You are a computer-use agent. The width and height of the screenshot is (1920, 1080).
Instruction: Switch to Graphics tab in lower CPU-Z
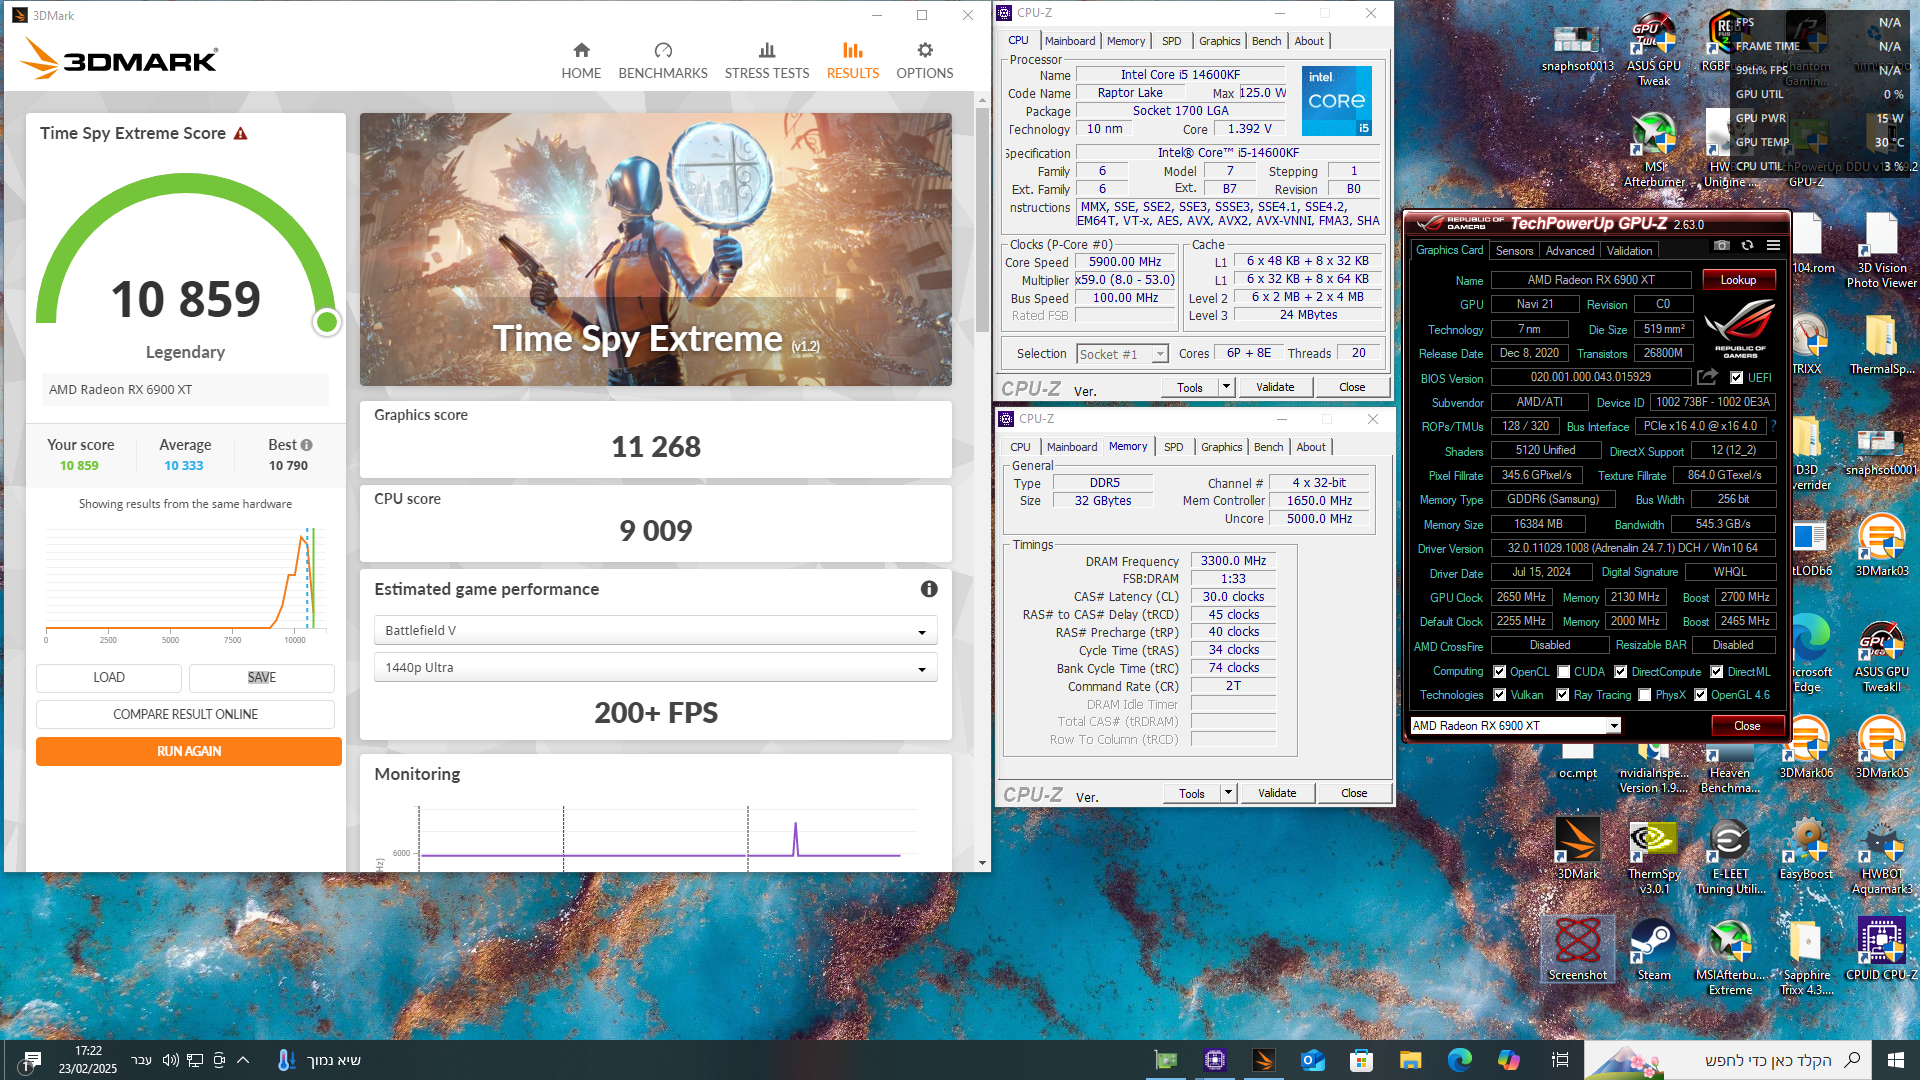1221,447
